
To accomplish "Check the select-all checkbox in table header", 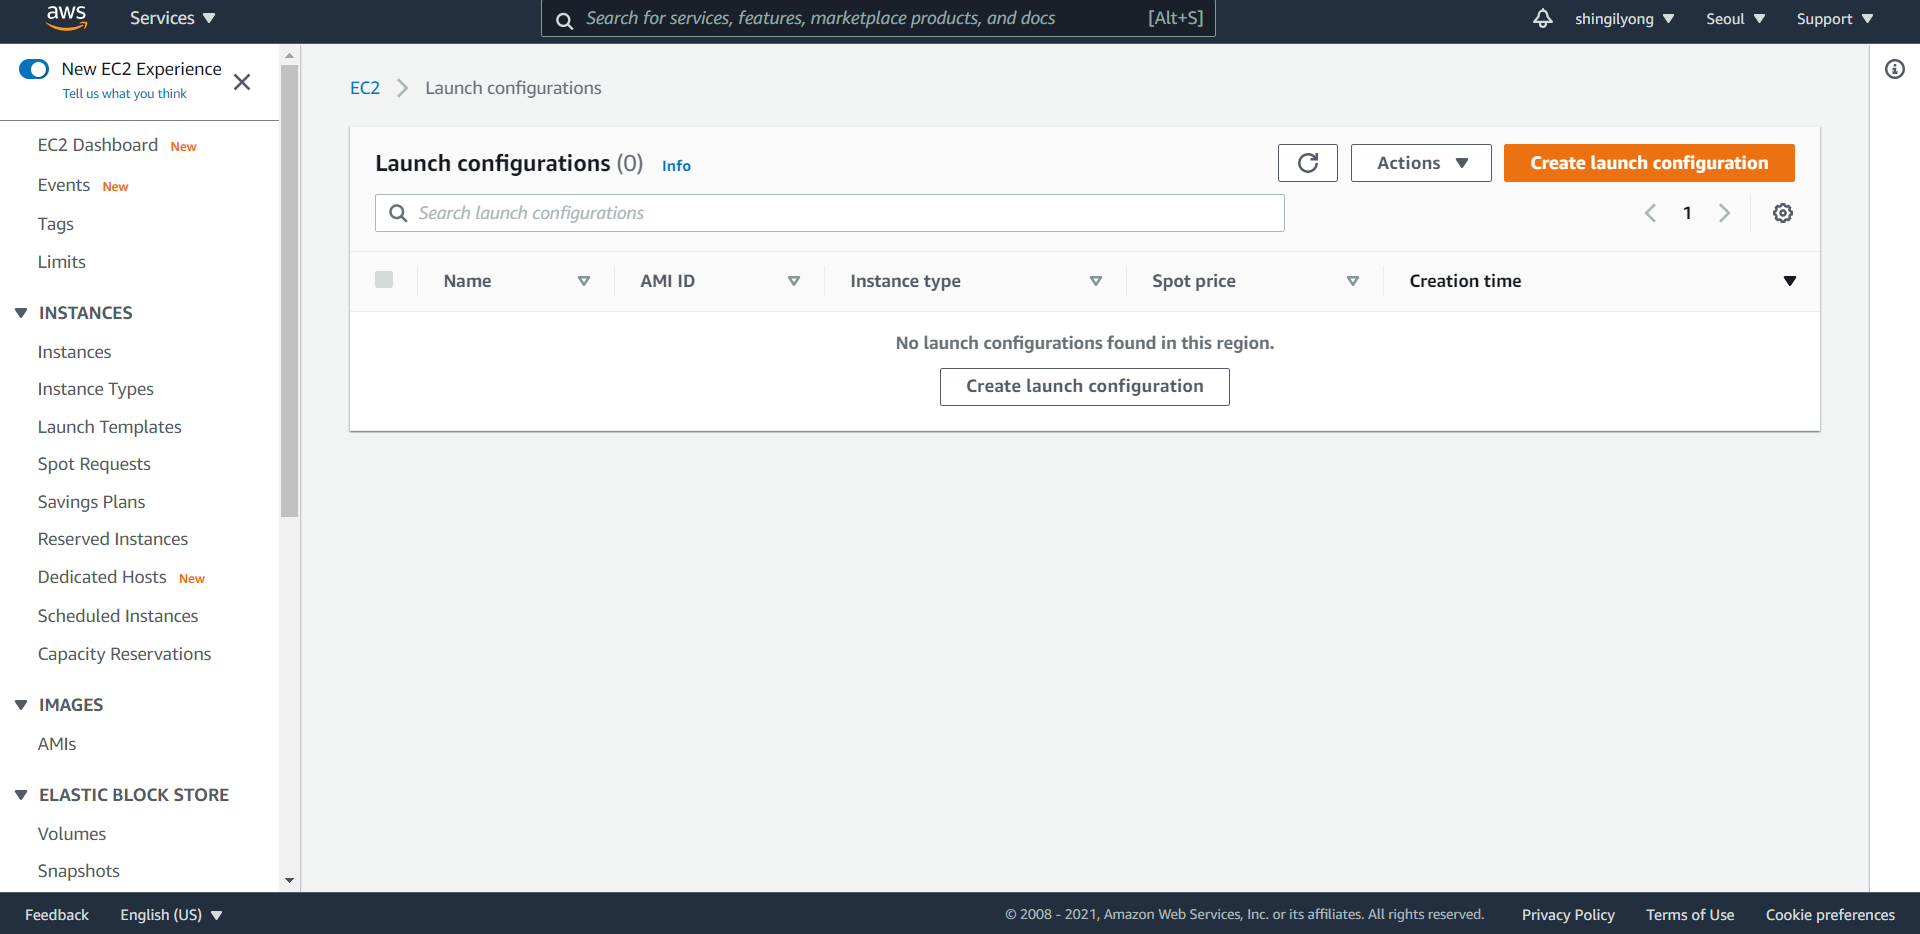I will coord(384,280).
